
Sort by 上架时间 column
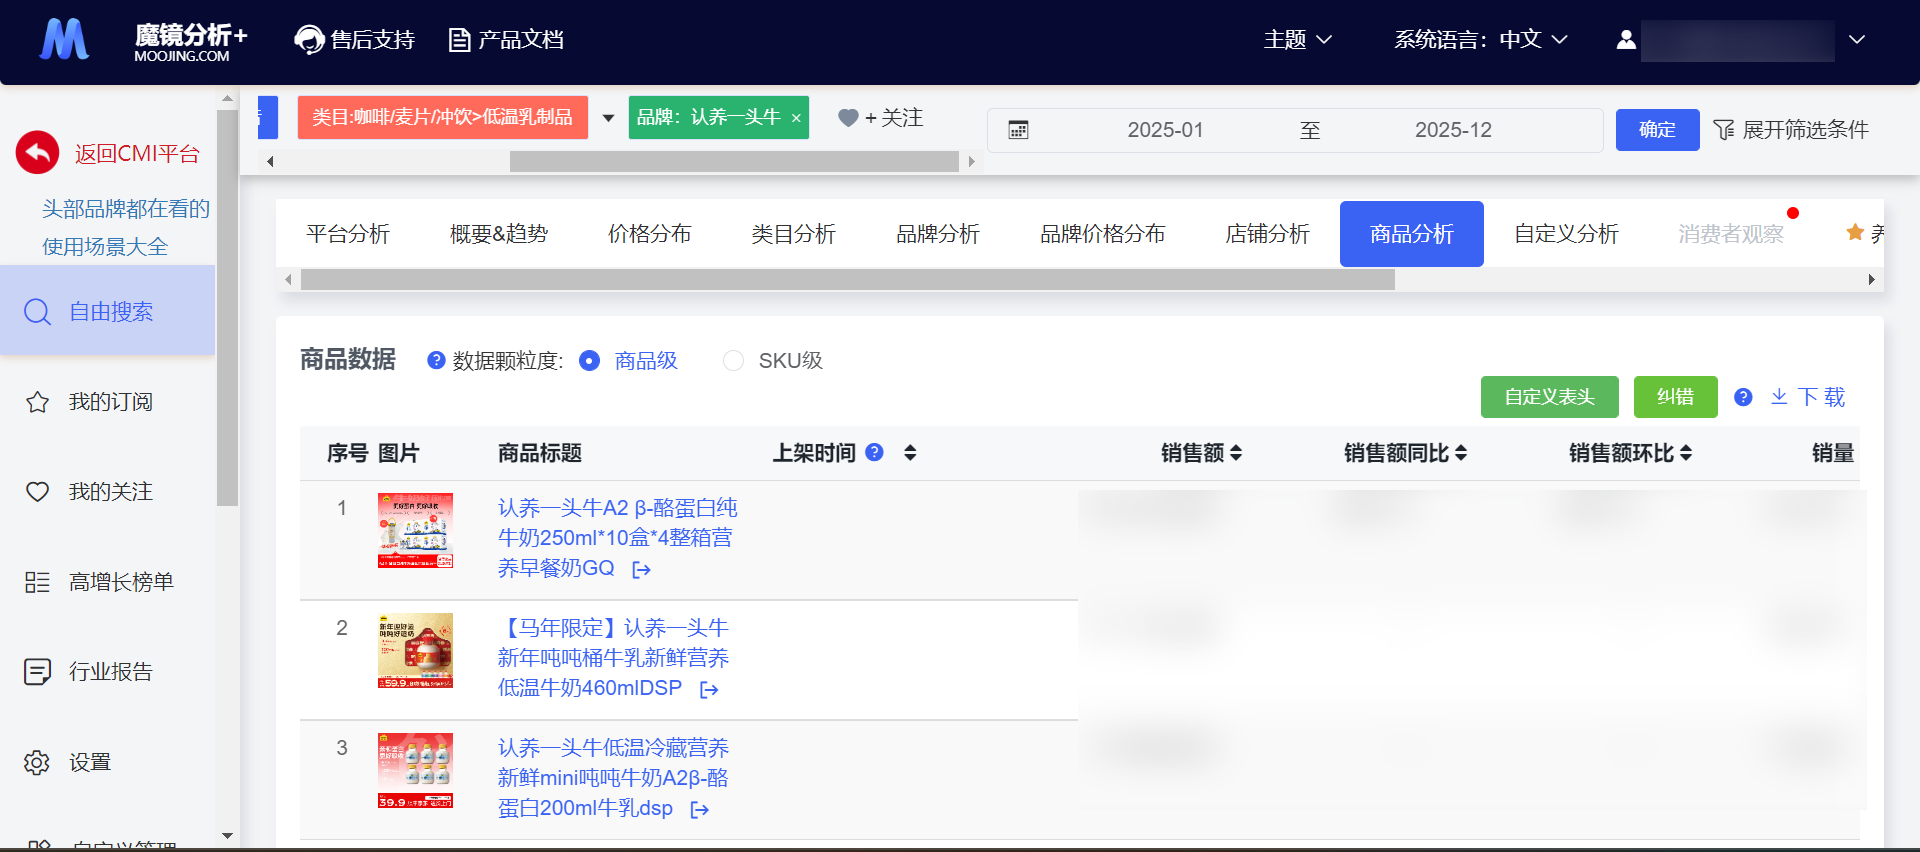pyautogui.click(x=910, y=453)
